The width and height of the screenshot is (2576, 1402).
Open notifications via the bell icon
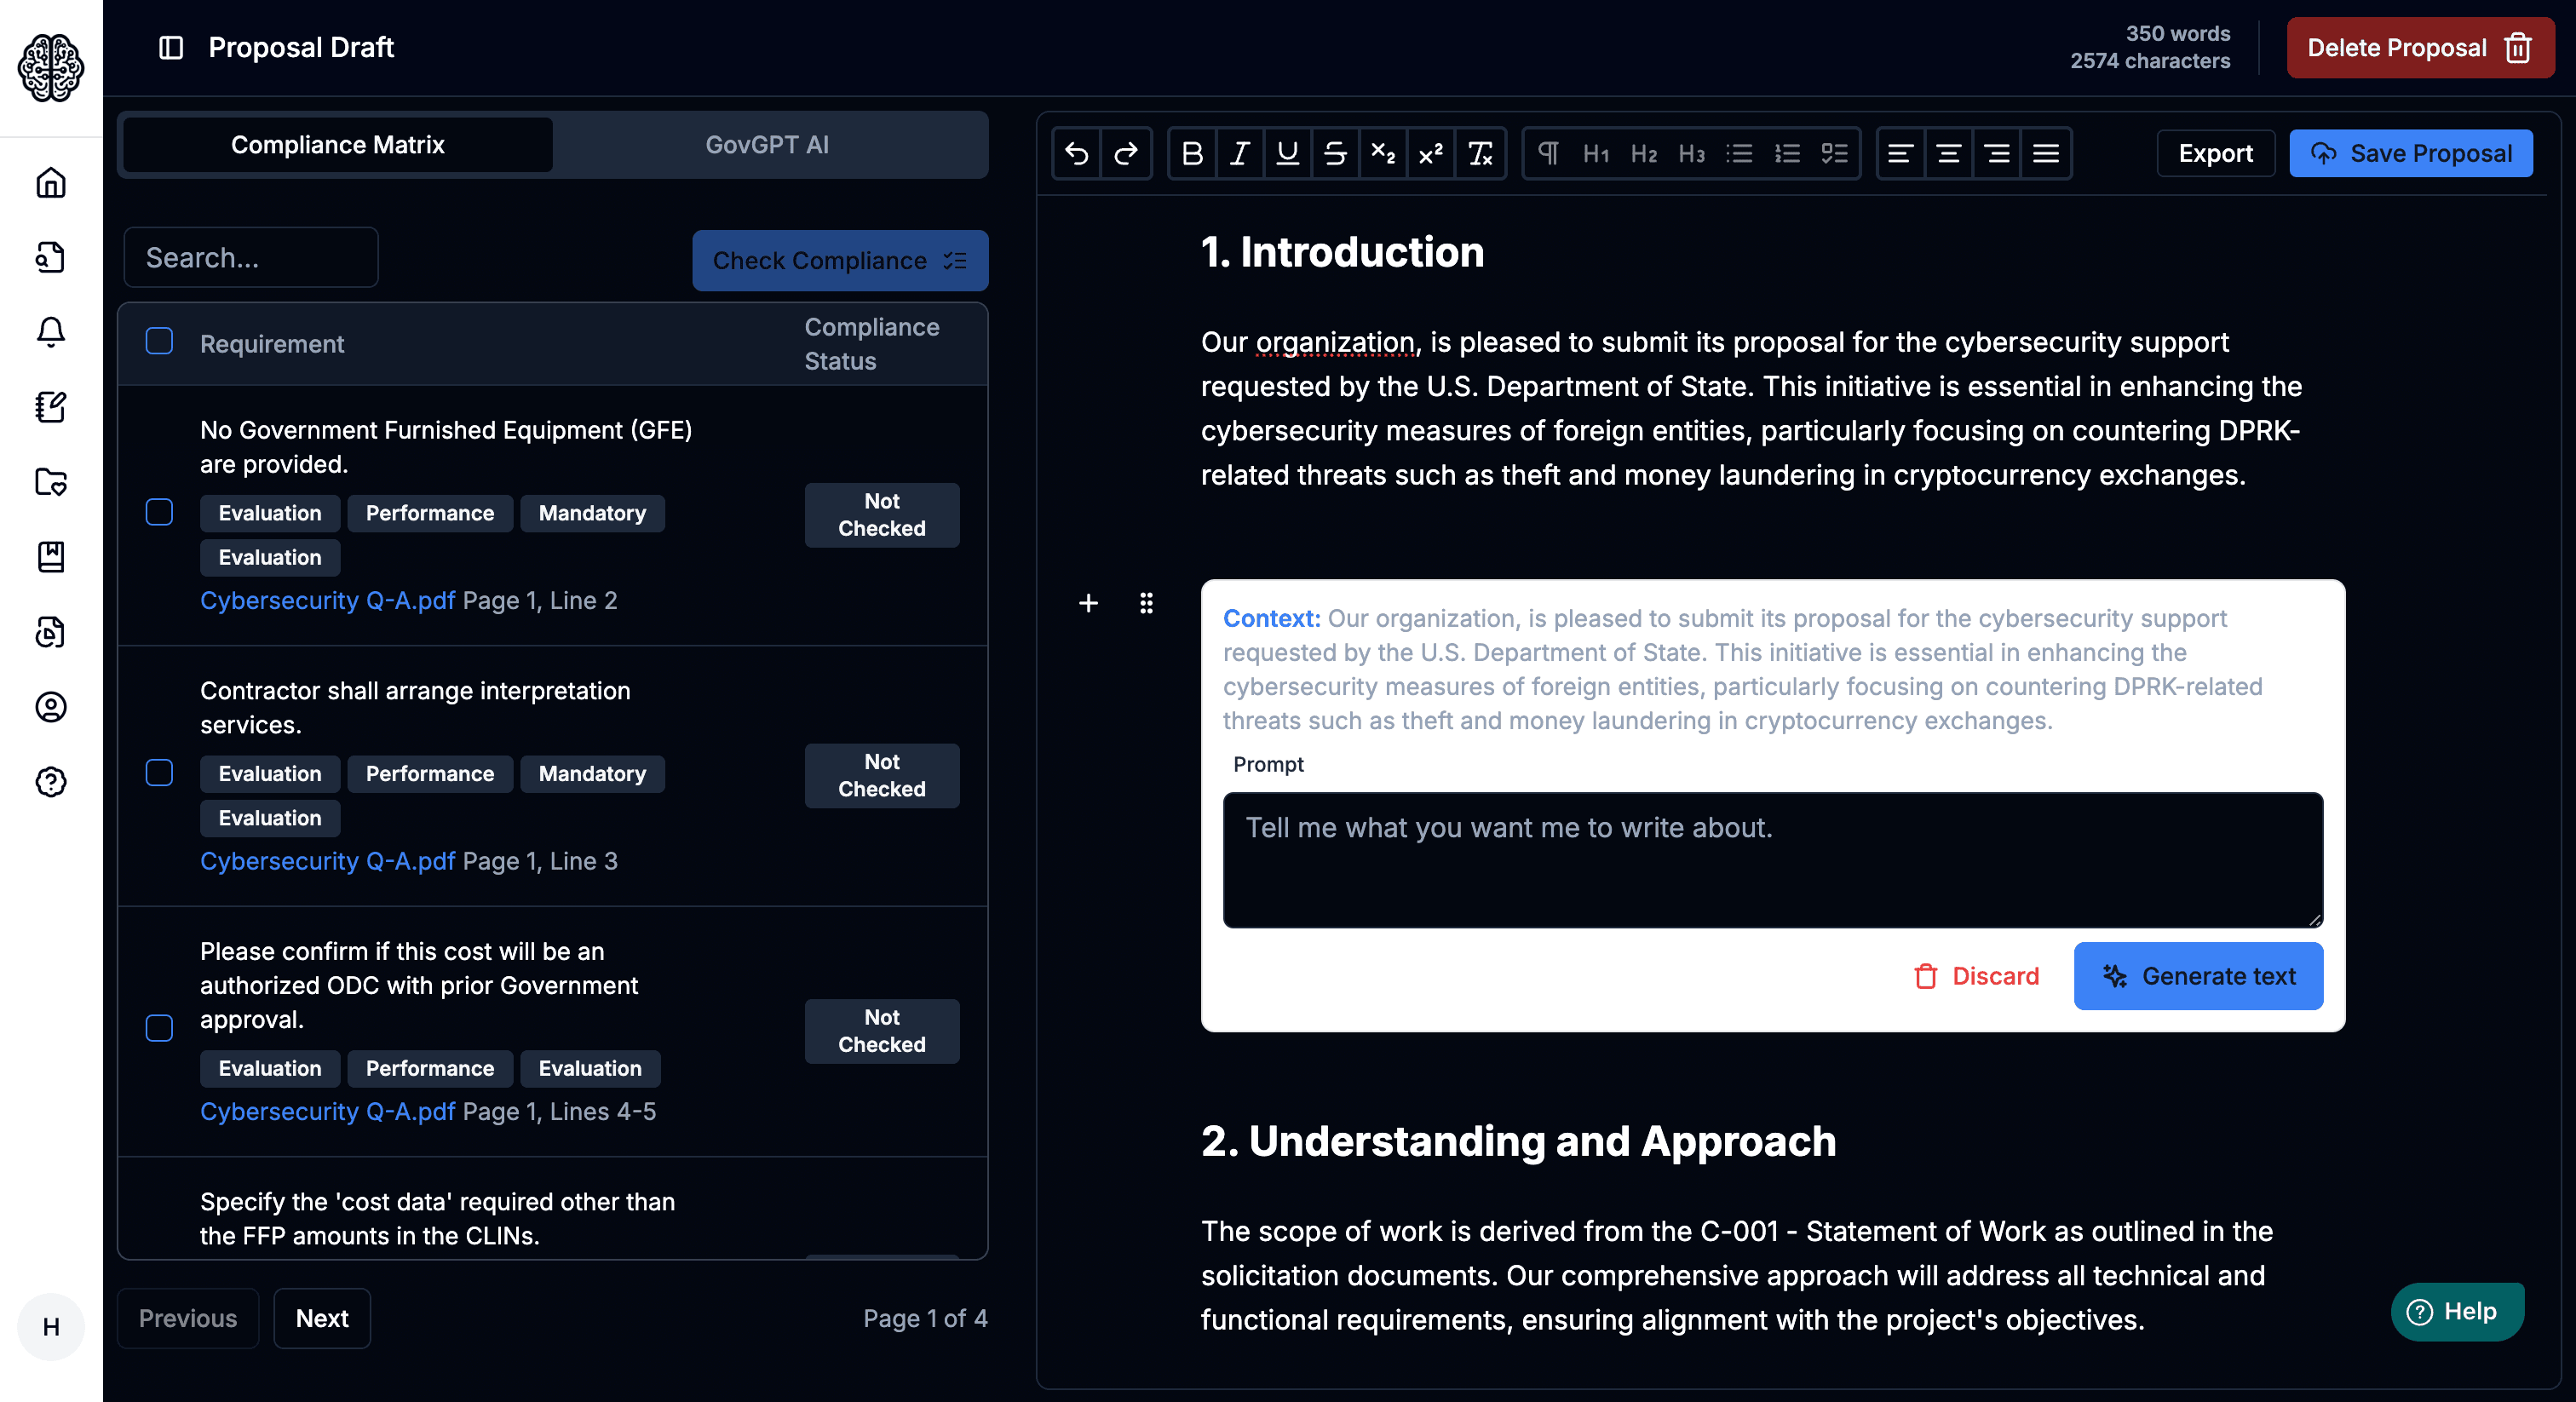point(51,332)
